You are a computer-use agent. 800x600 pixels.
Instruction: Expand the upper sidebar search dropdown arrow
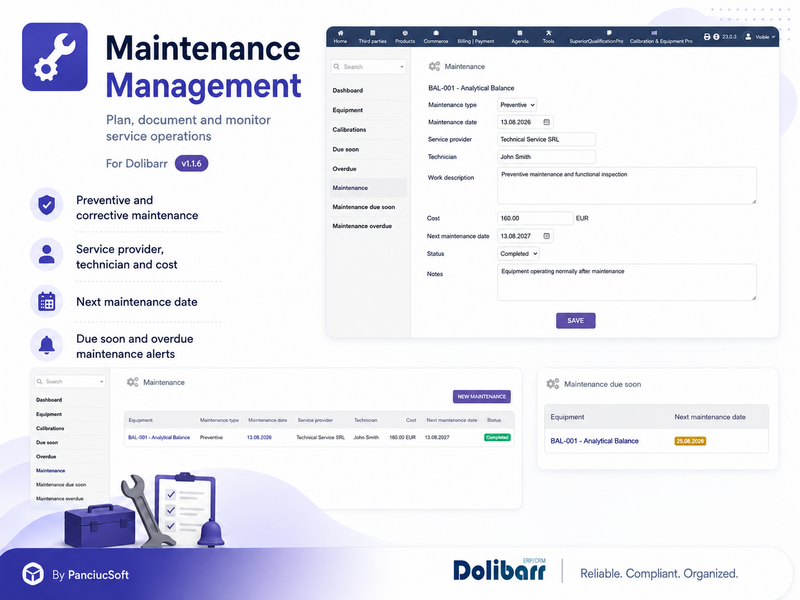(402, 67)
